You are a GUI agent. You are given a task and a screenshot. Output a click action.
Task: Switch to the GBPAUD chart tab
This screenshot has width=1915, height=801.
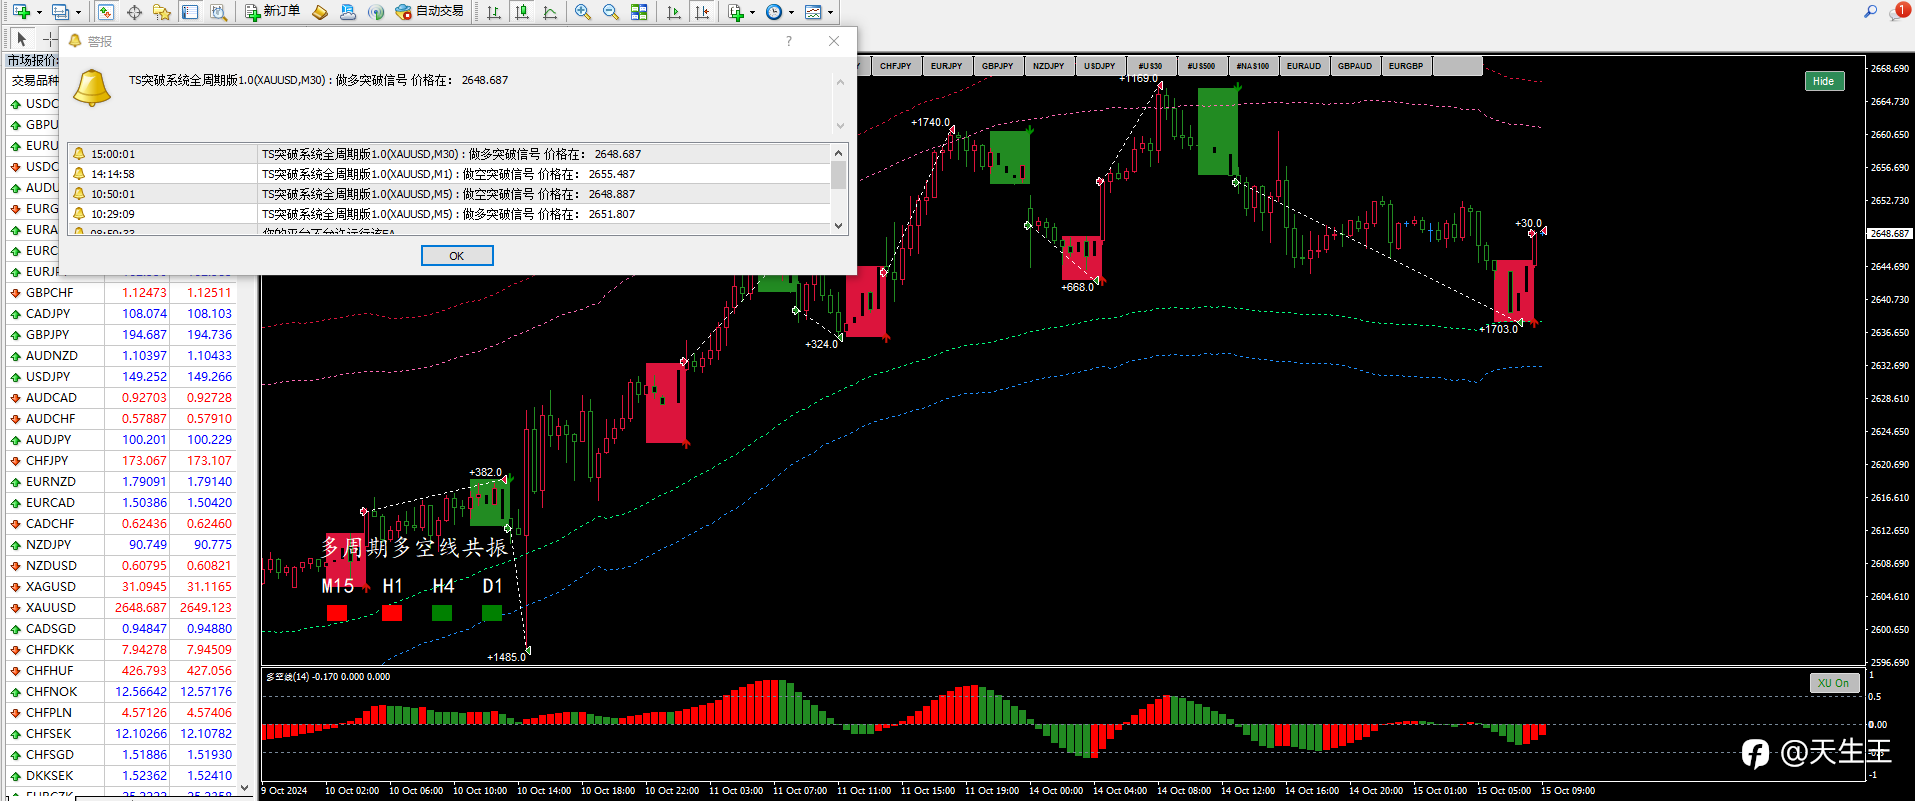1354,66
